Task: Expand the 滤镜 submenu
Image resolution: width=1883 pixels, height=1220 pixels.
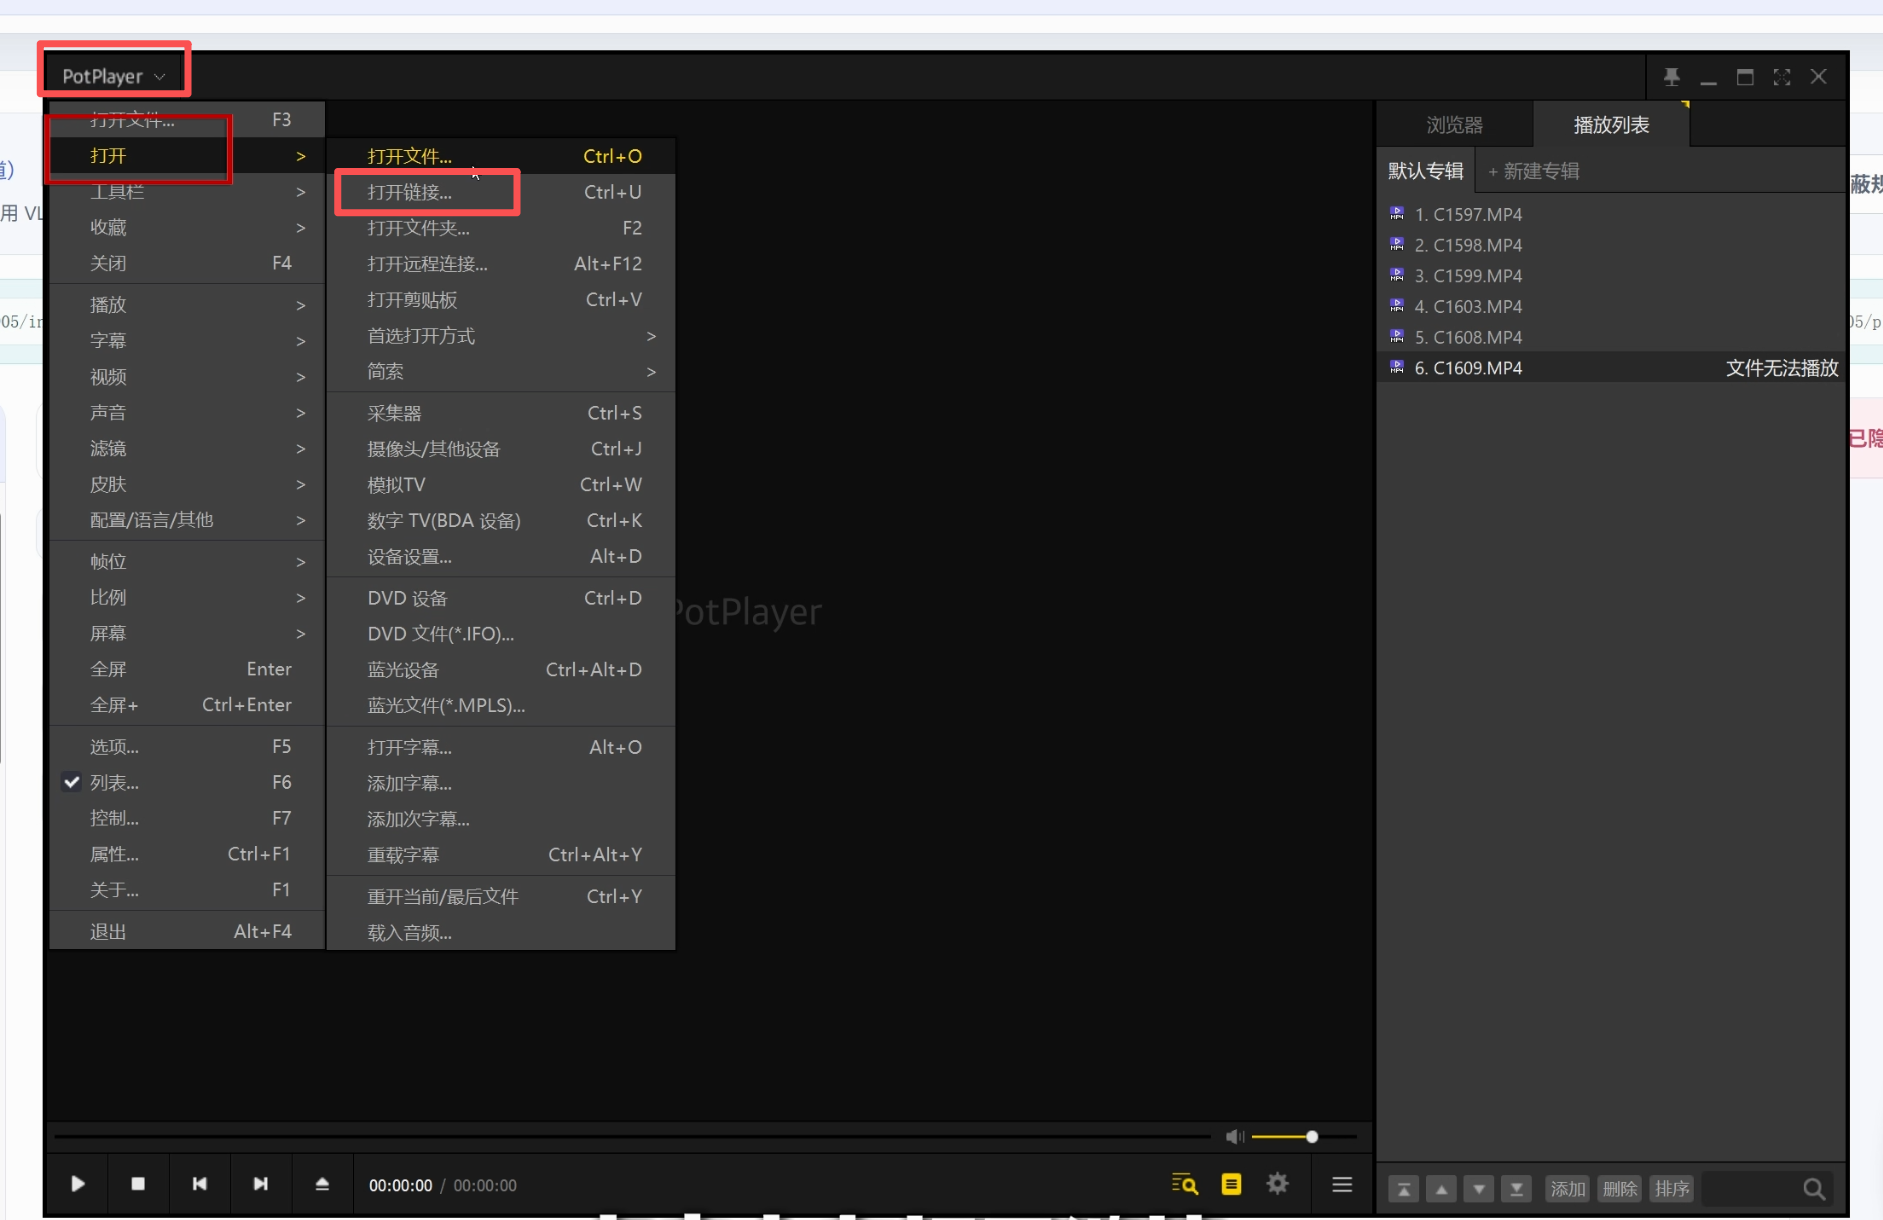Action: point(187,449)
